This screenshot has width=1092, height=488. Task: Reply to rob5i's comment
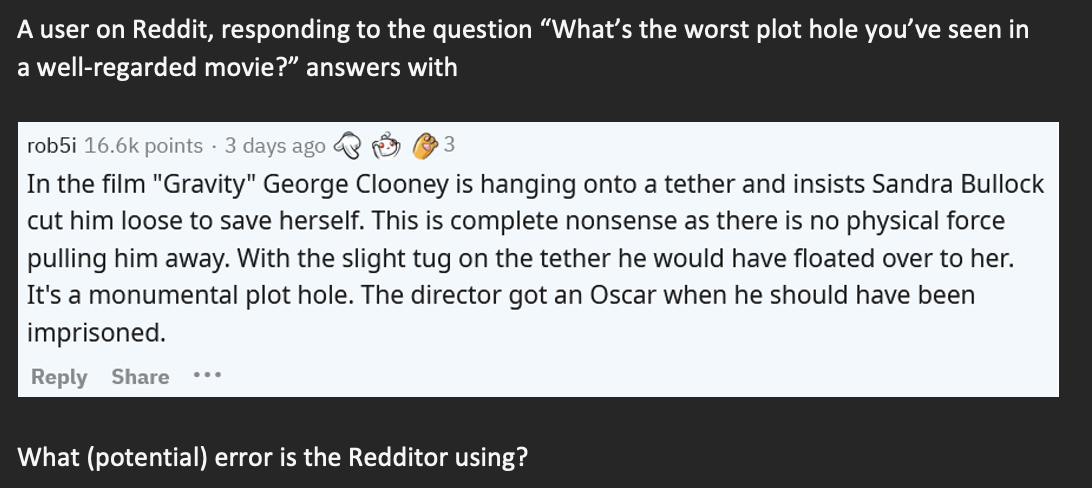tap(59, 377)
